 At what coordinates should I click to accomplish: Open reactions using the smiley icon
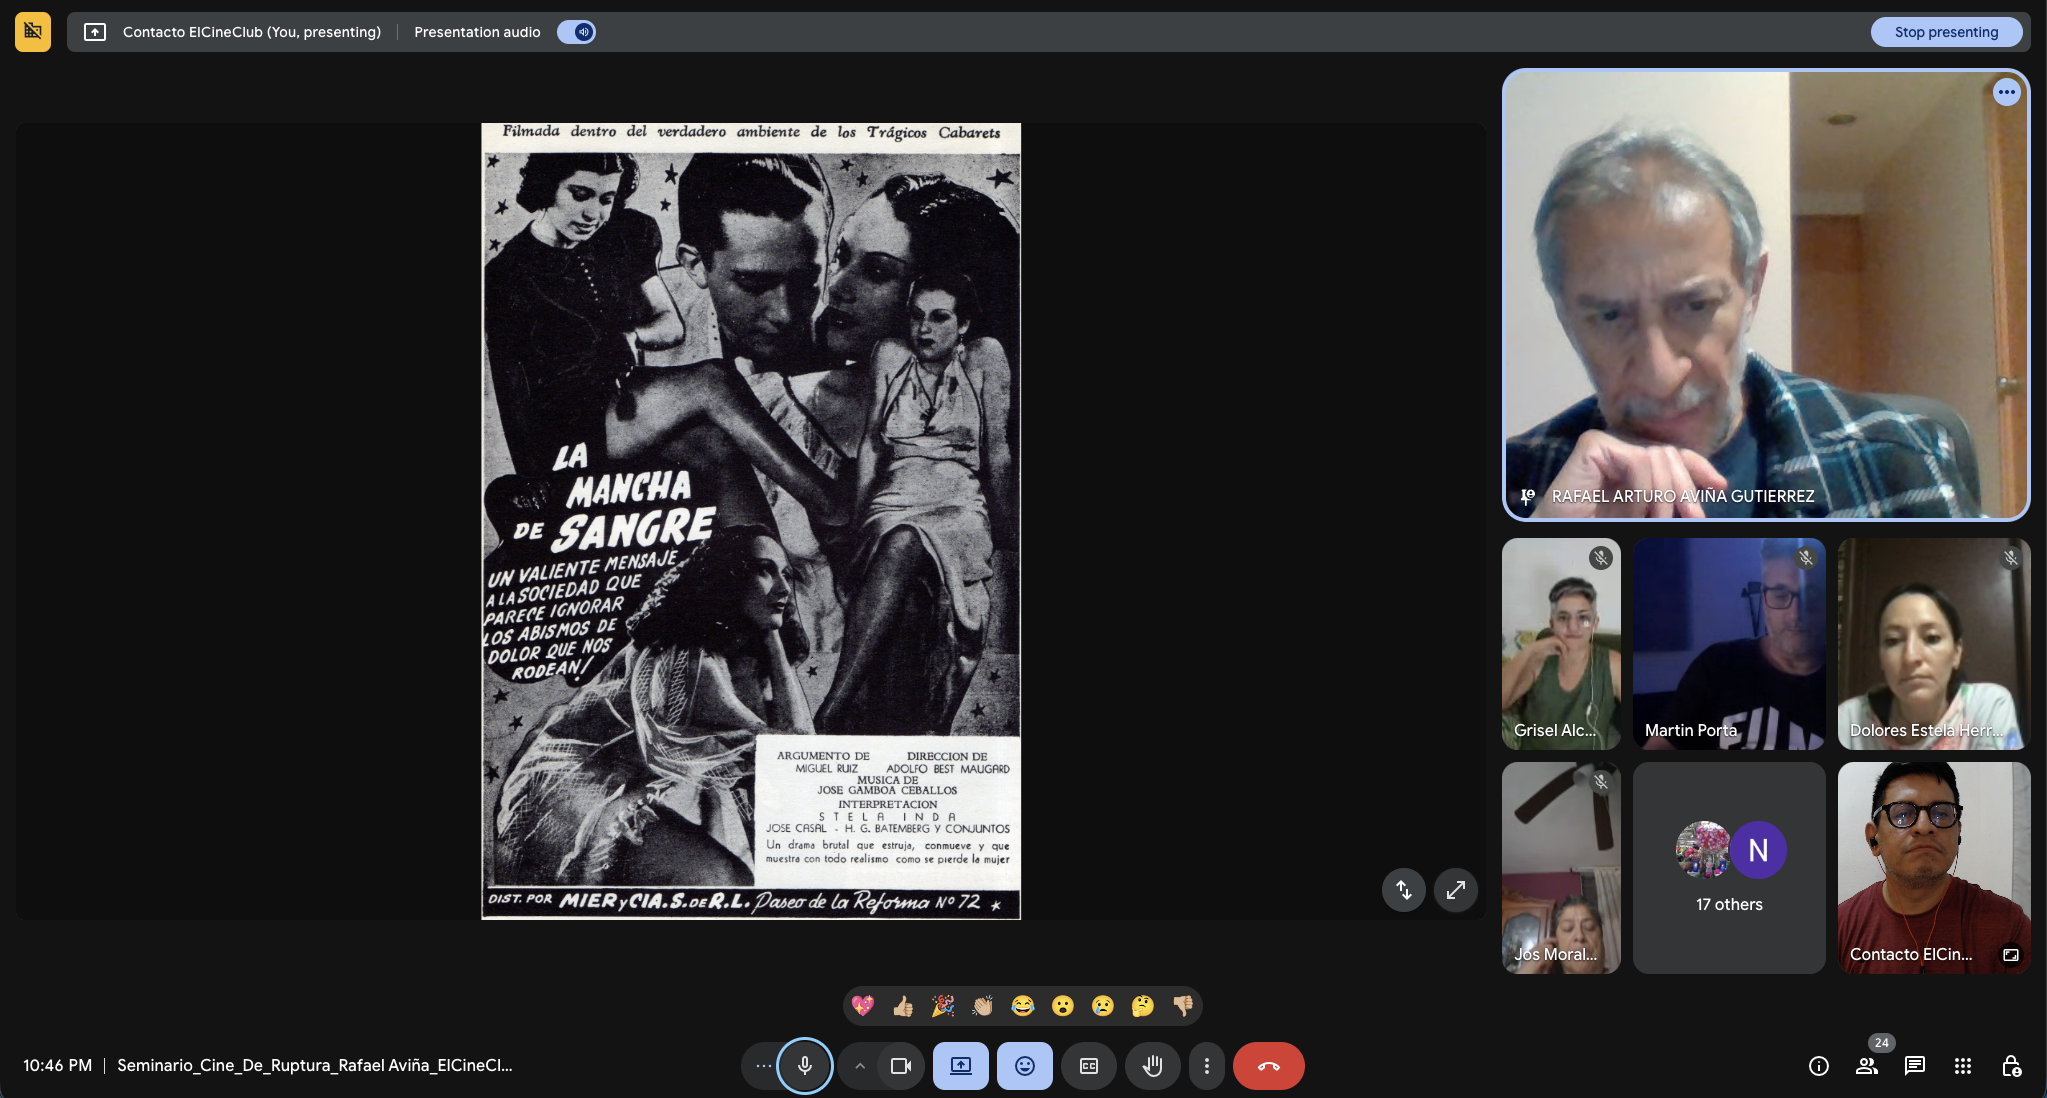(x=1024, y=1065)
